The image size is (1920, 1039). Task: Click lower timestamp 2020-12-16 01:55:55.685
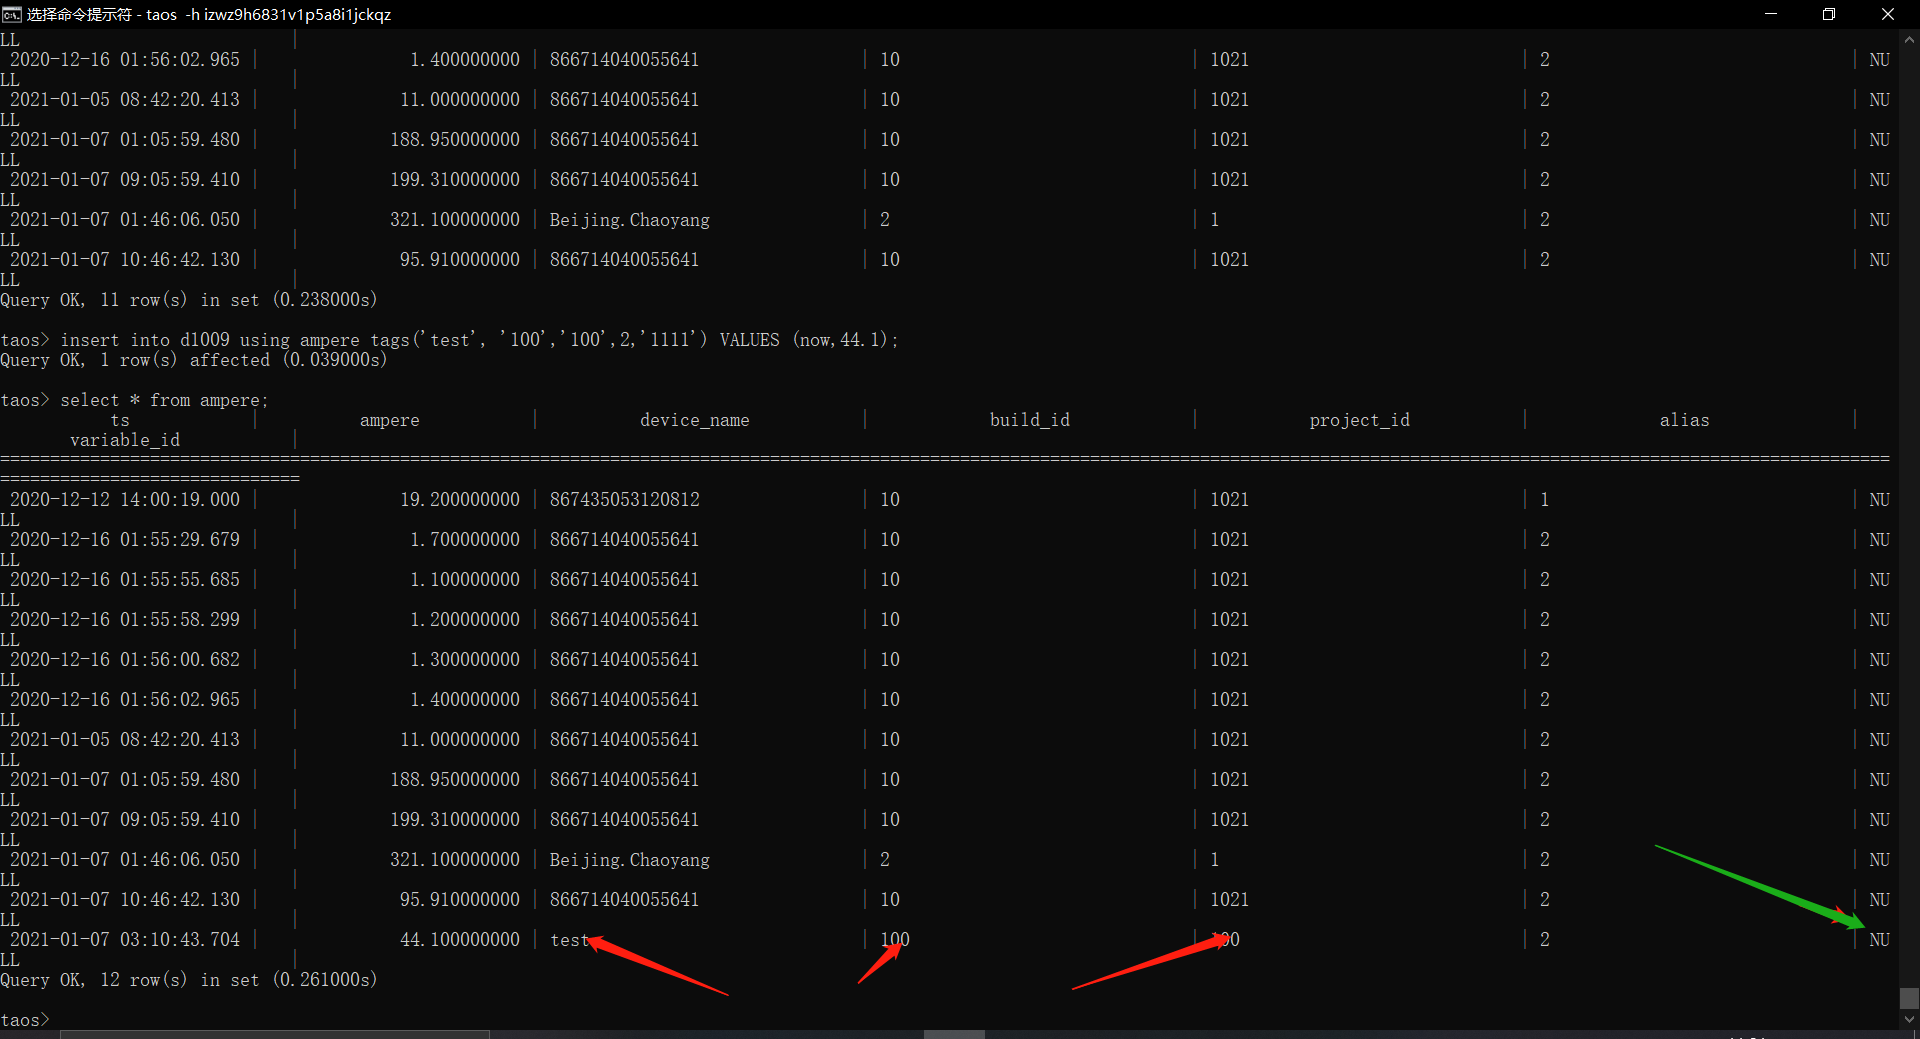click(x=125, y=580)
